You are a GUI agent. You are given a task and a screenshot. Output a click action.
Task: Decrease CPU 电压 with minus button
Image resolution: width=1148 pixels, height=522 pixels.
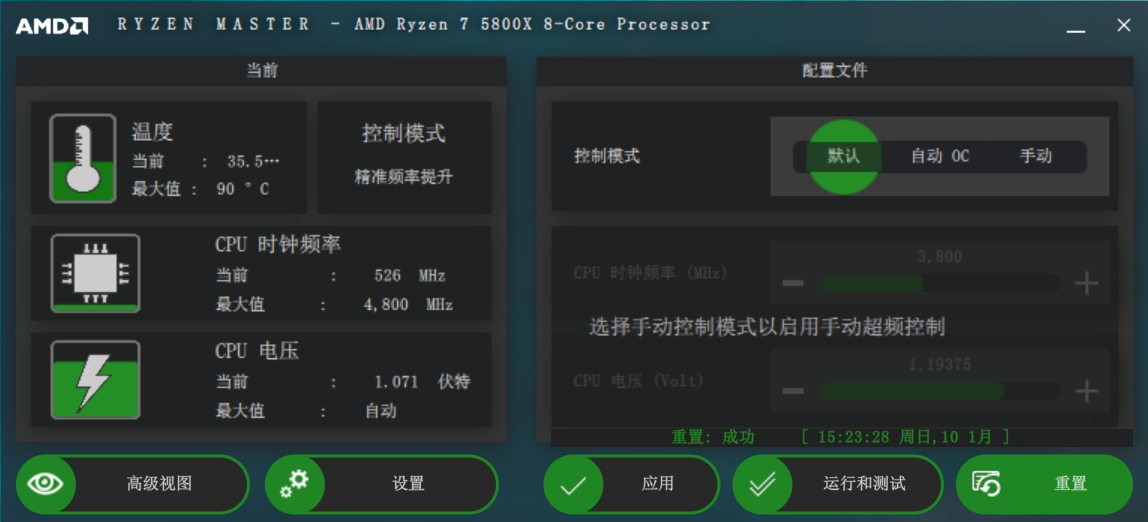pyautogui.click(x=793, y=391)
